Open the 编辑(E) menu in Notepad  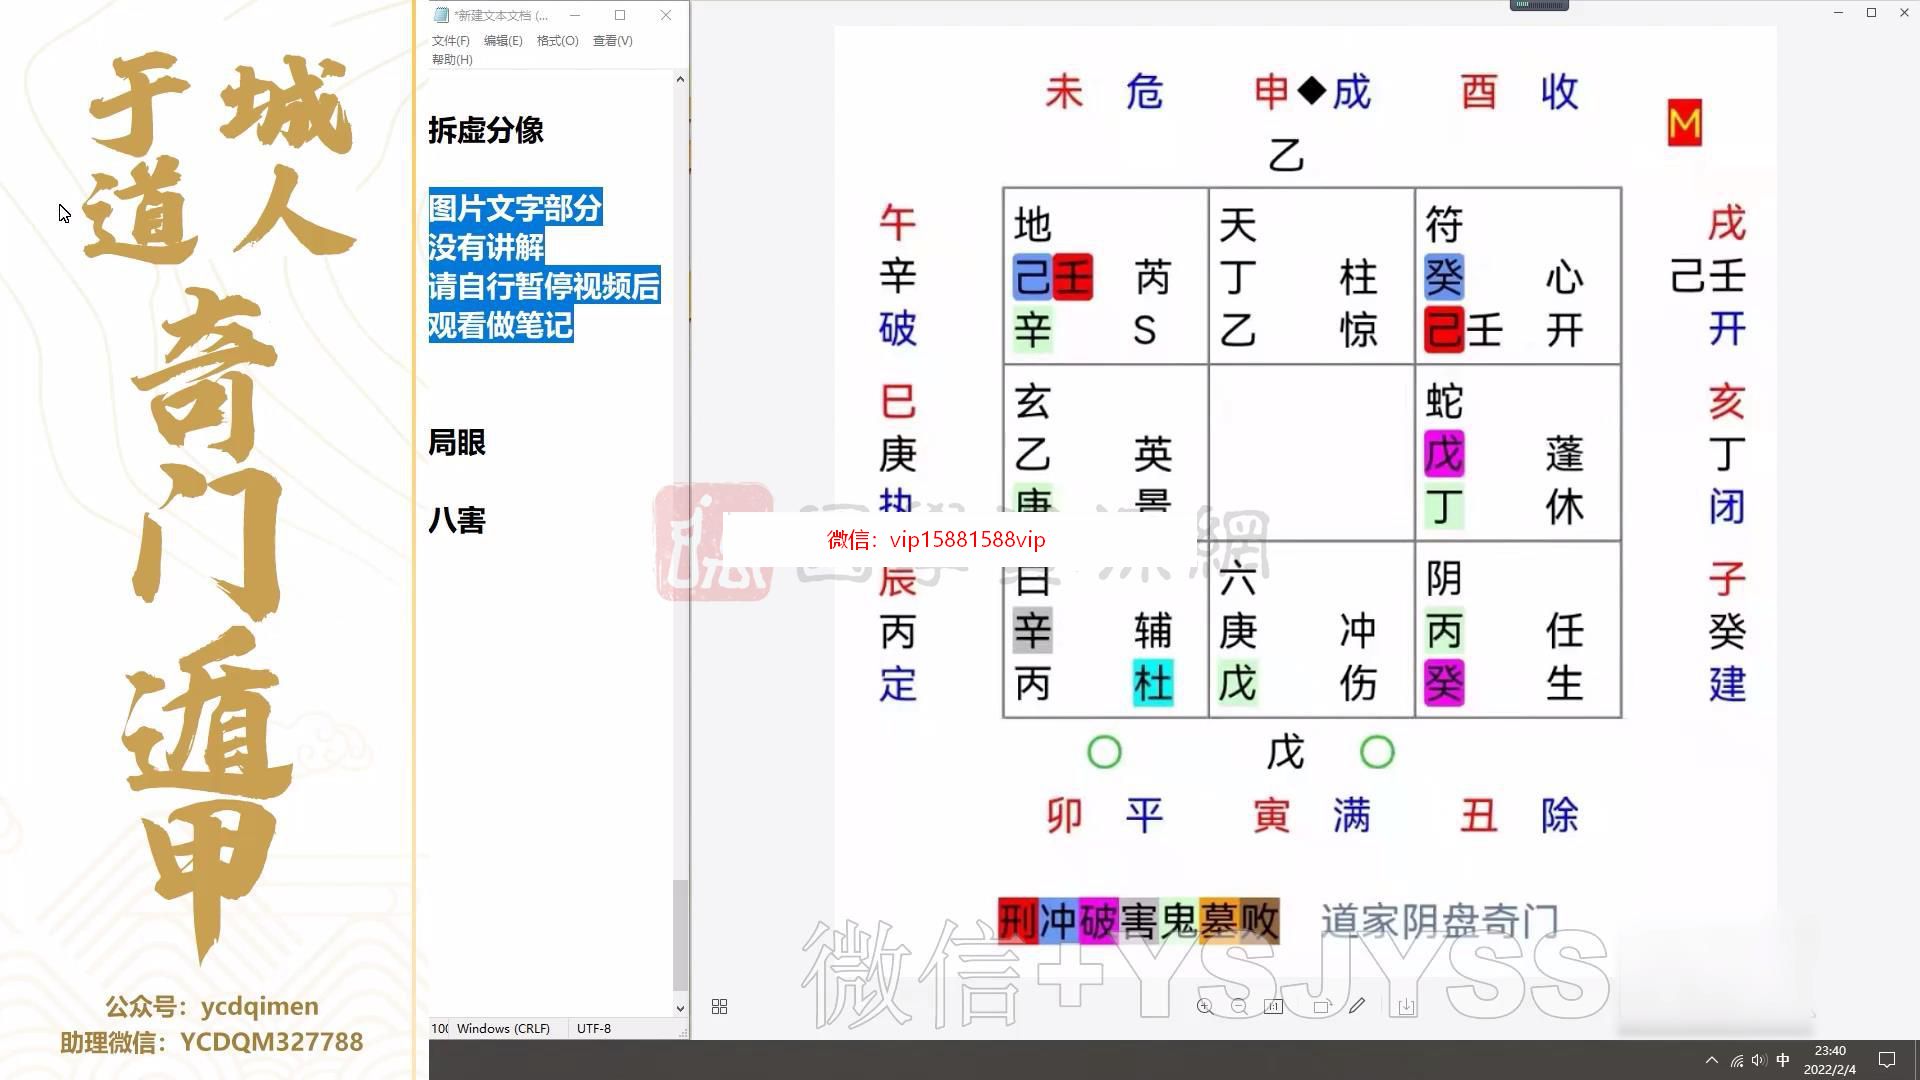(502, 41)
